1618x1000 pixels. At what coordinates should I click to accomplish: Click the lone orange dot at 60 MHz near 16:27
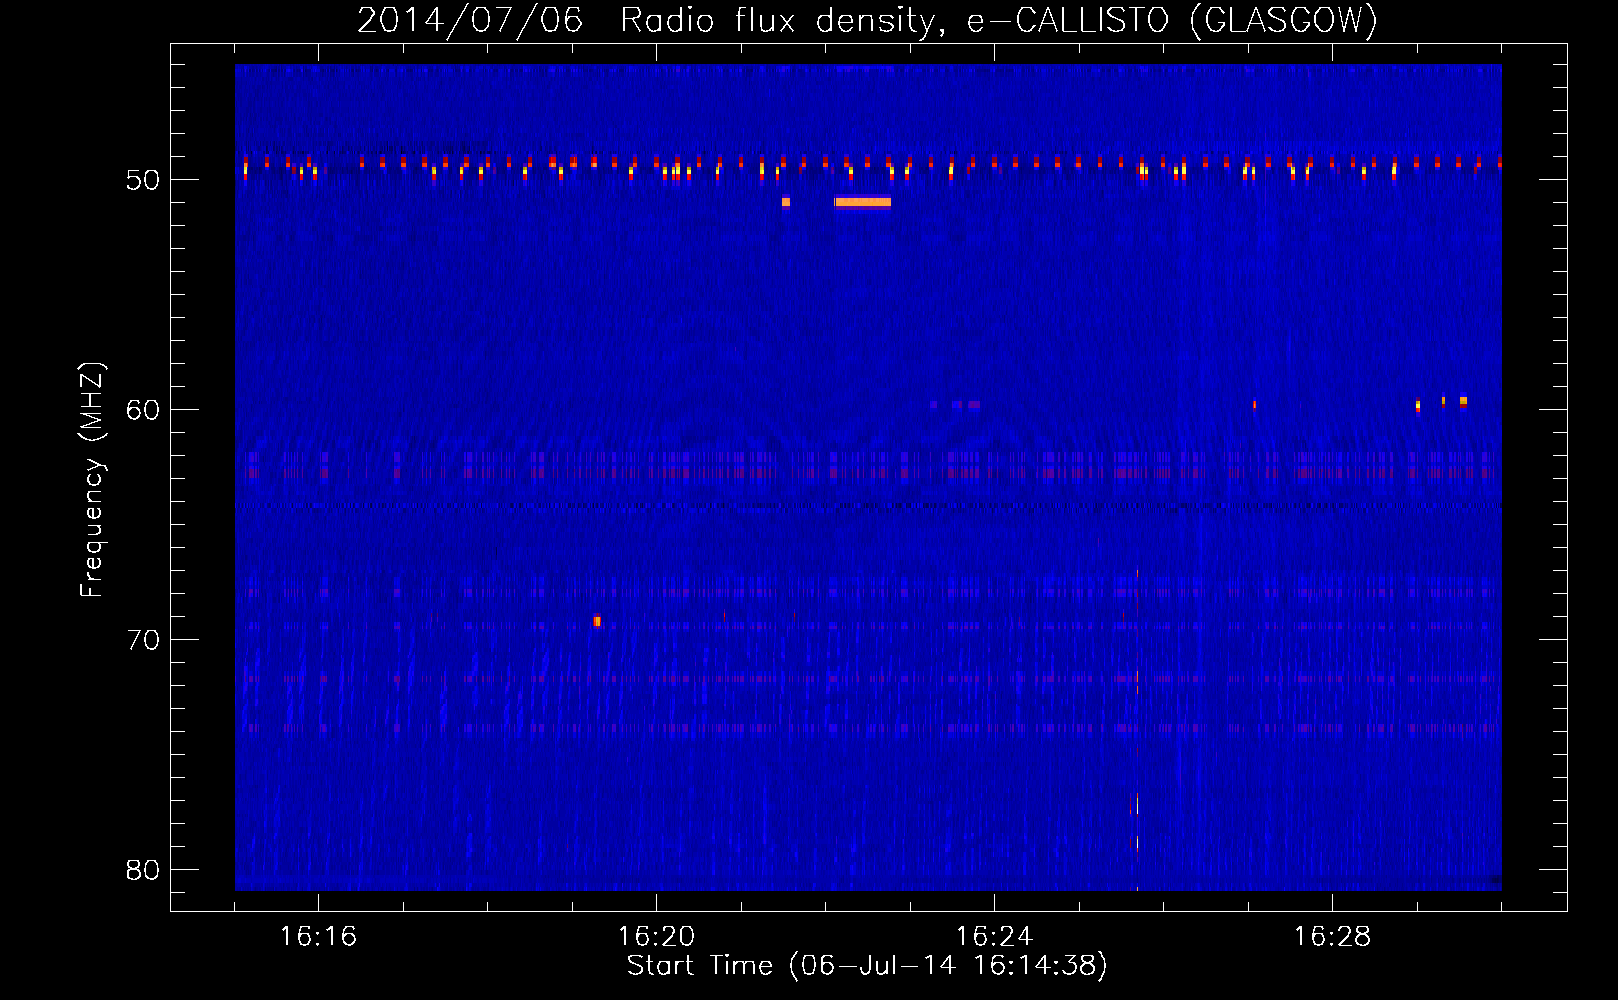pyautogui.click(x=1254, y=405)
